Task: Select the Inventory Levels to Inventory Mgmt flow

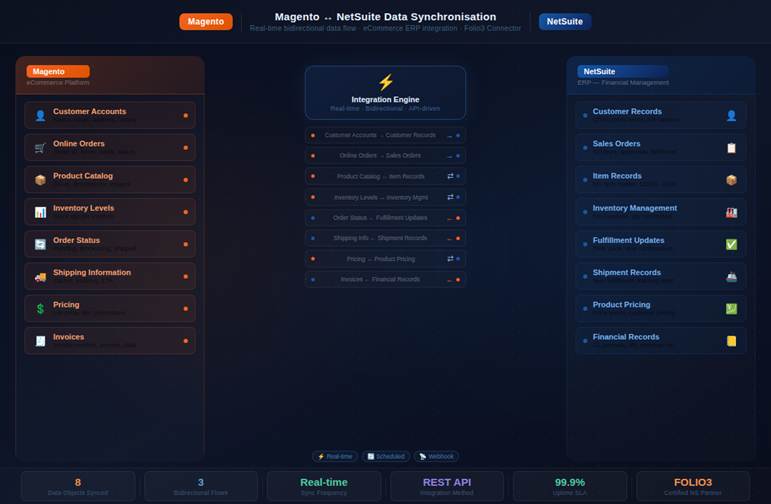Action: point(386,197)
